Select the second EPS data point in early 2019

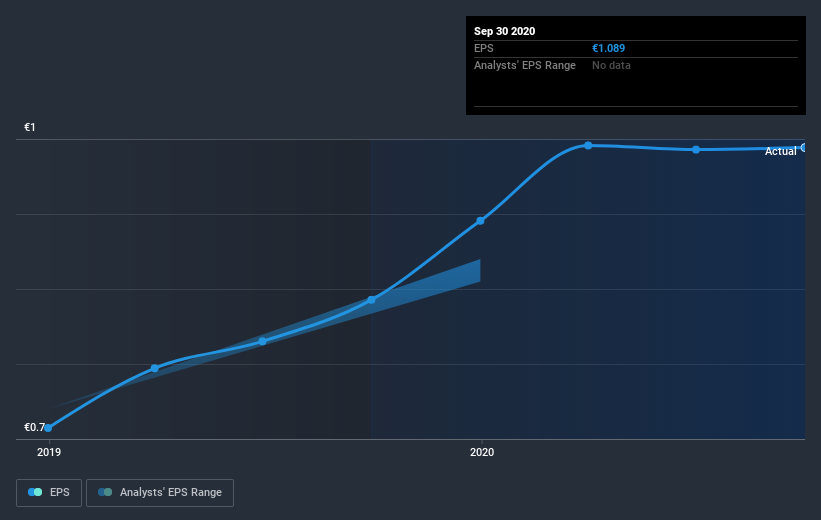154,368
